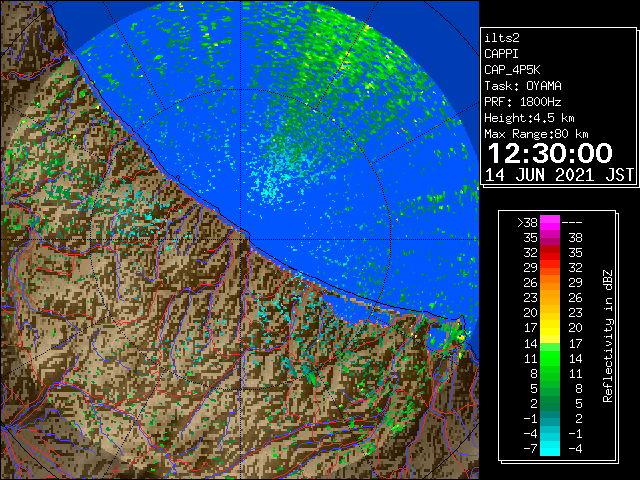The image size is (640, 480).
Task: Click the "Reflectivity in dBZ" legend title
Action: [608, 336]
